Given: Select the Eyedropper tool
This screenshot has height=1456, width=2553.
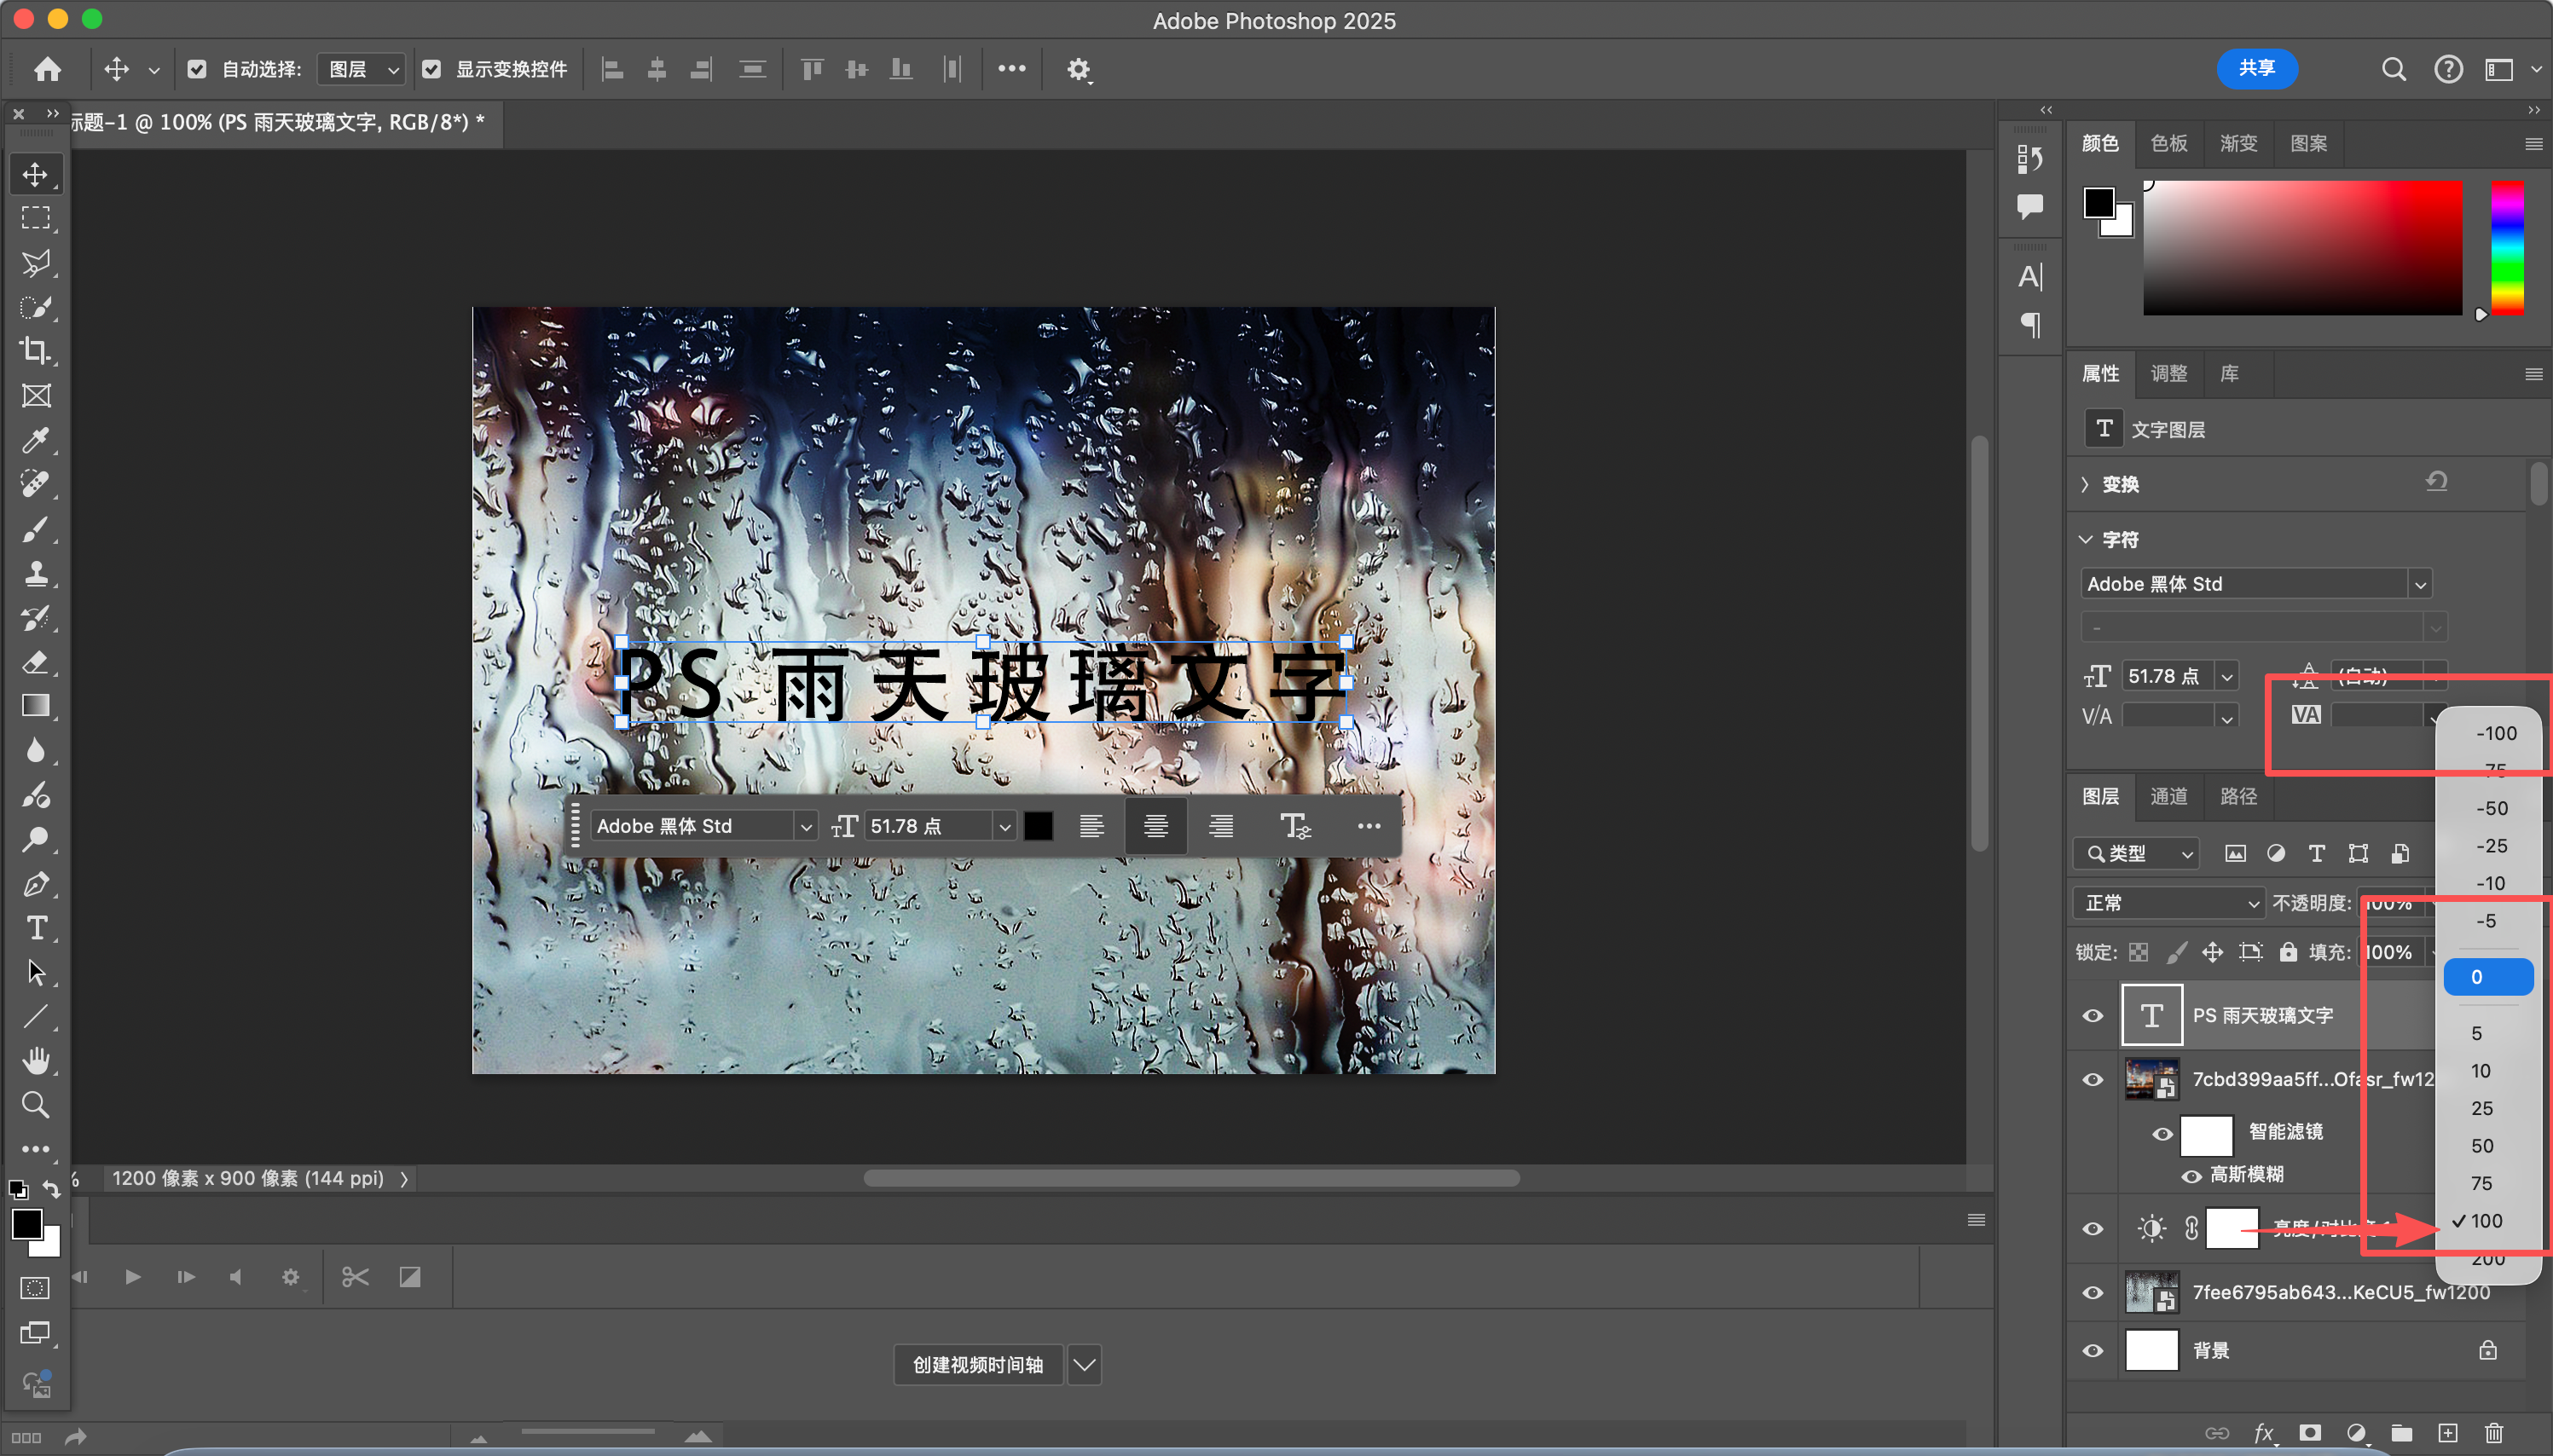Looking at the screenshot, I should [x=35, y=440].
